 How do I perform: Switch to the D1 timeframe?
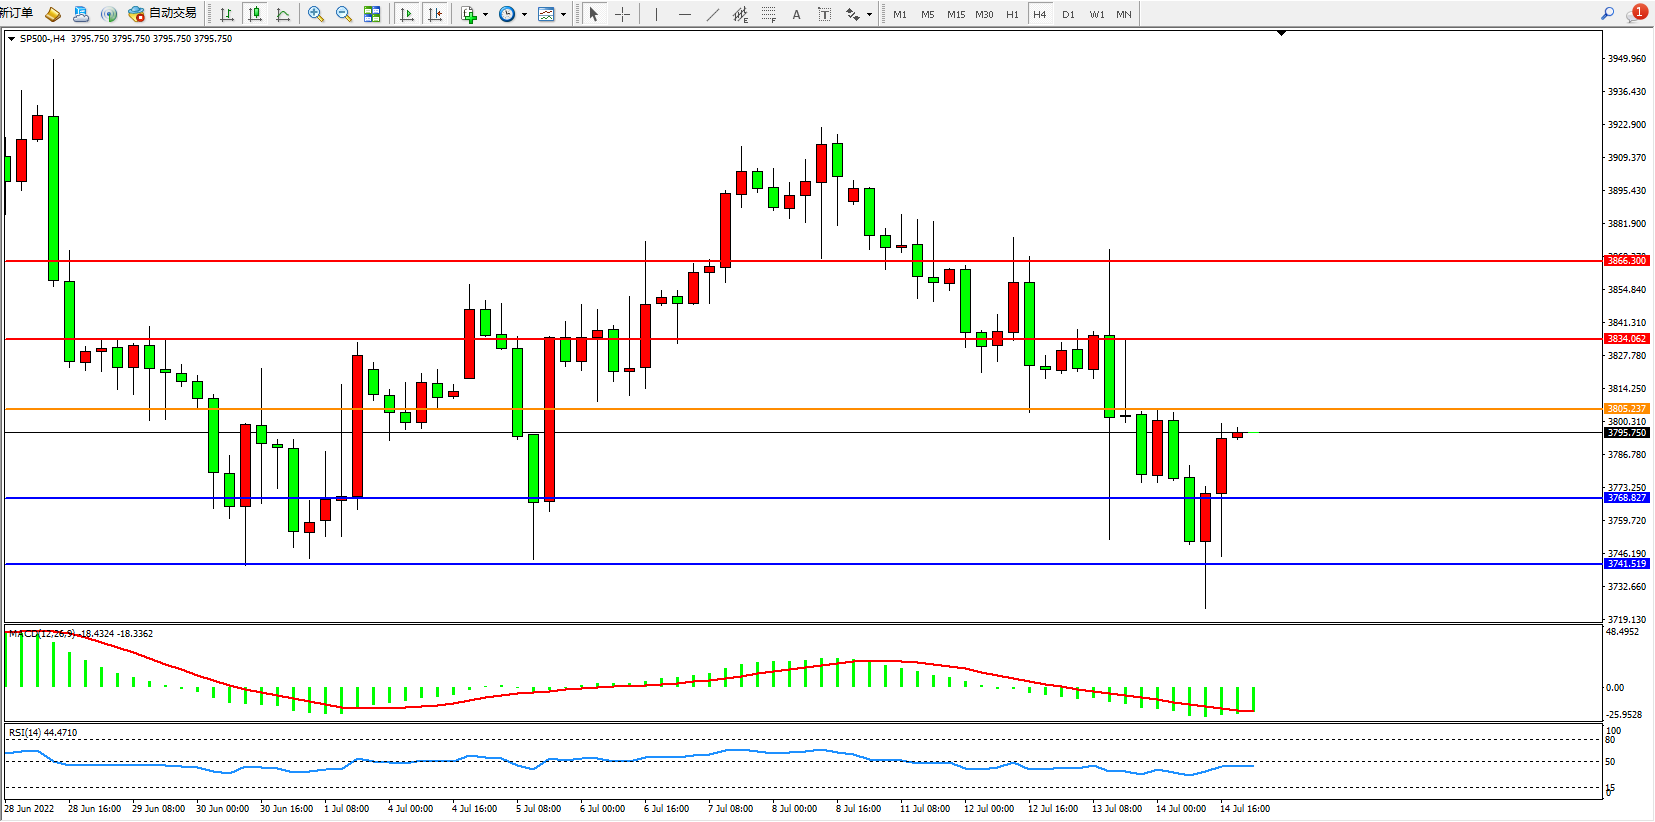[1068, 14]
